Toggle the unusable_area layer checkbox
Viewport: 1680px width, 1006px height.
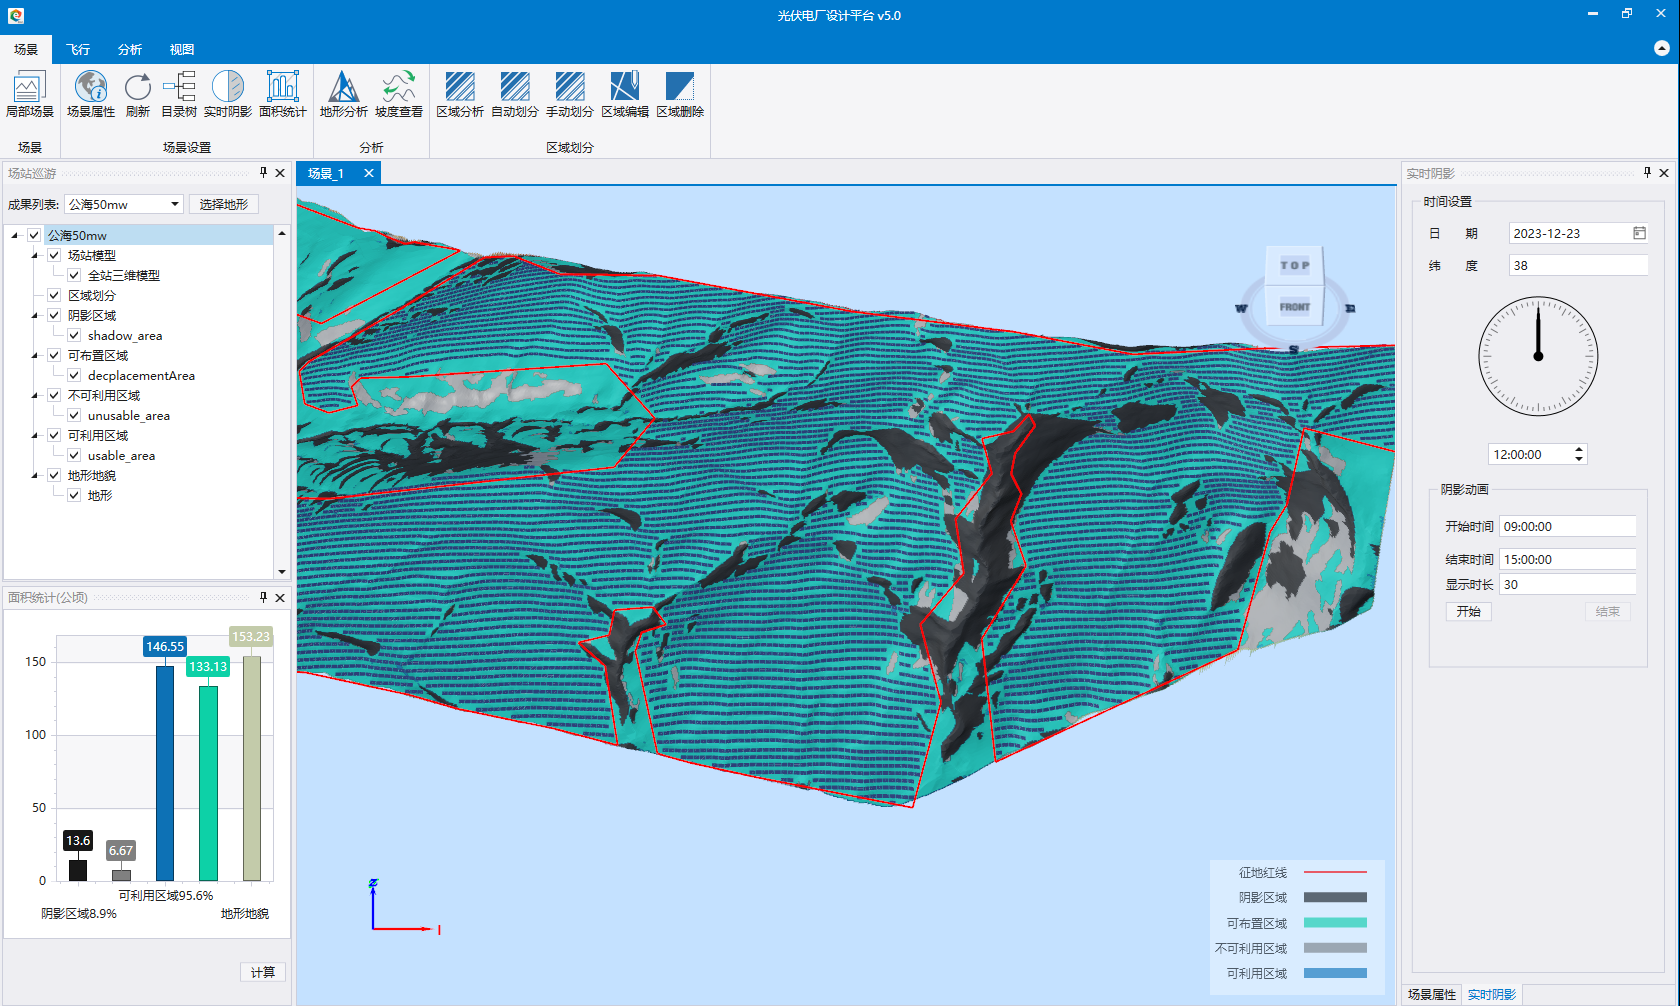[74, 416]
